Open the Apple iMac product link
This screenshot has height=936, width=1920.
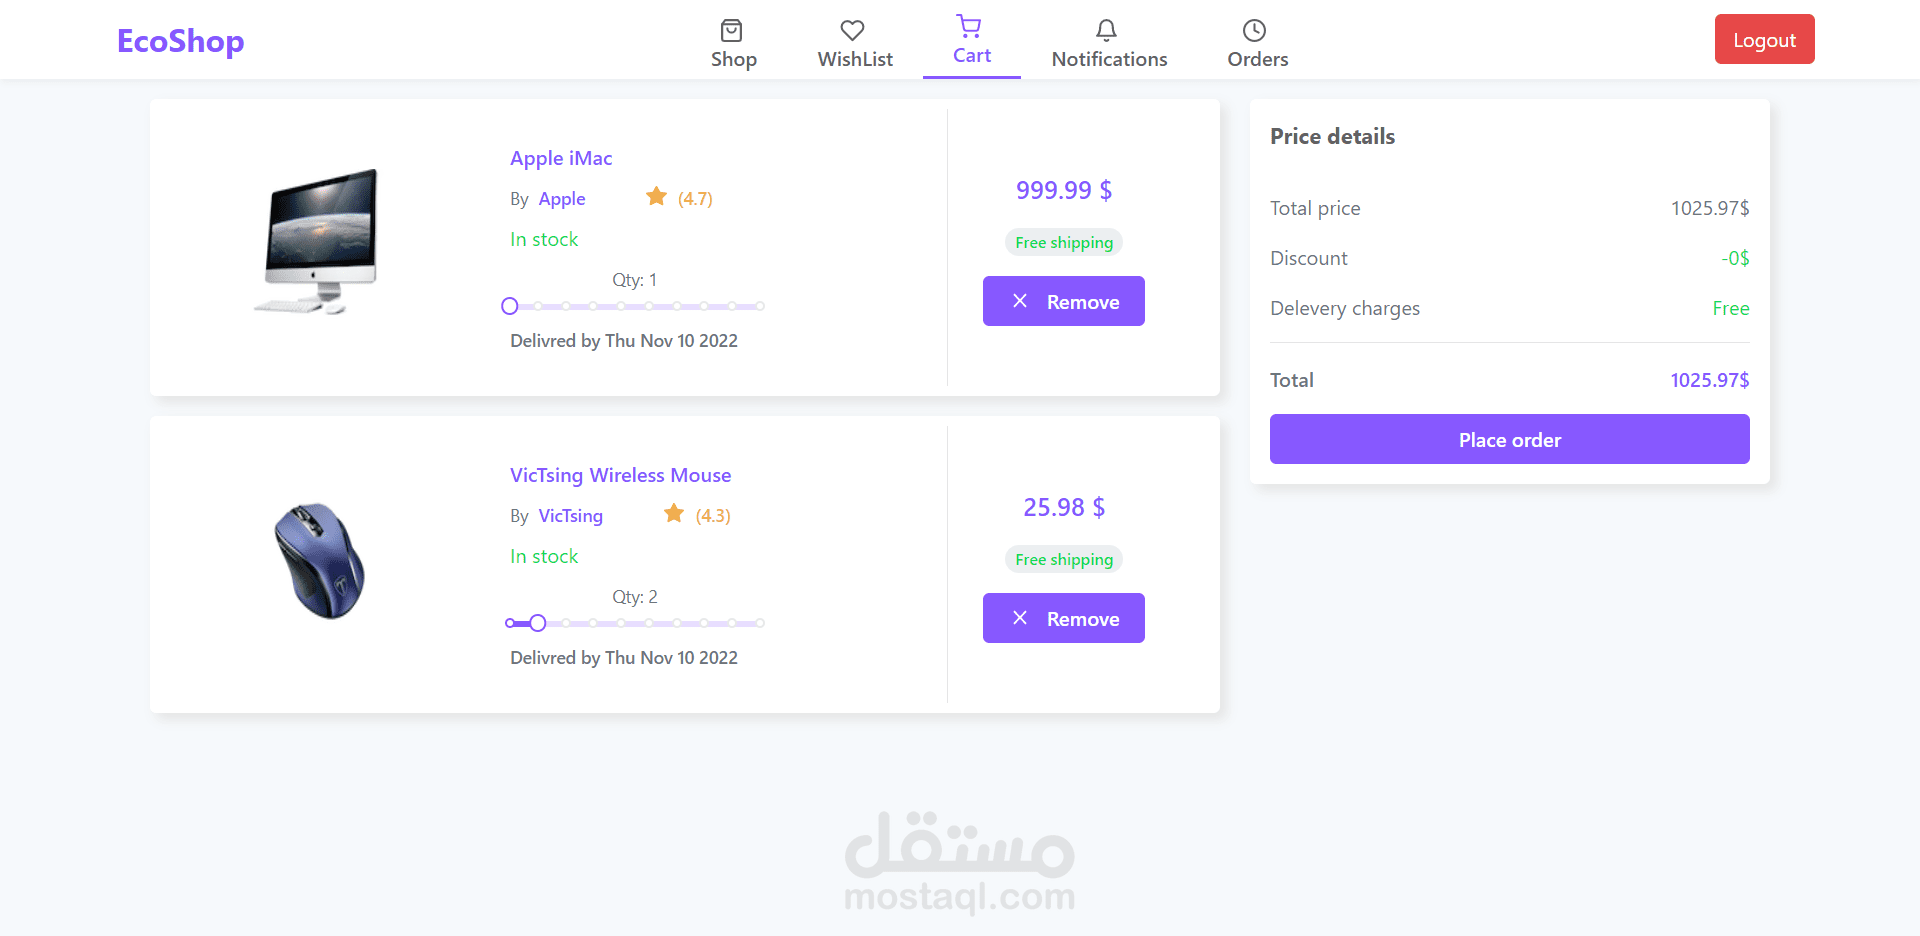[561, 158]
